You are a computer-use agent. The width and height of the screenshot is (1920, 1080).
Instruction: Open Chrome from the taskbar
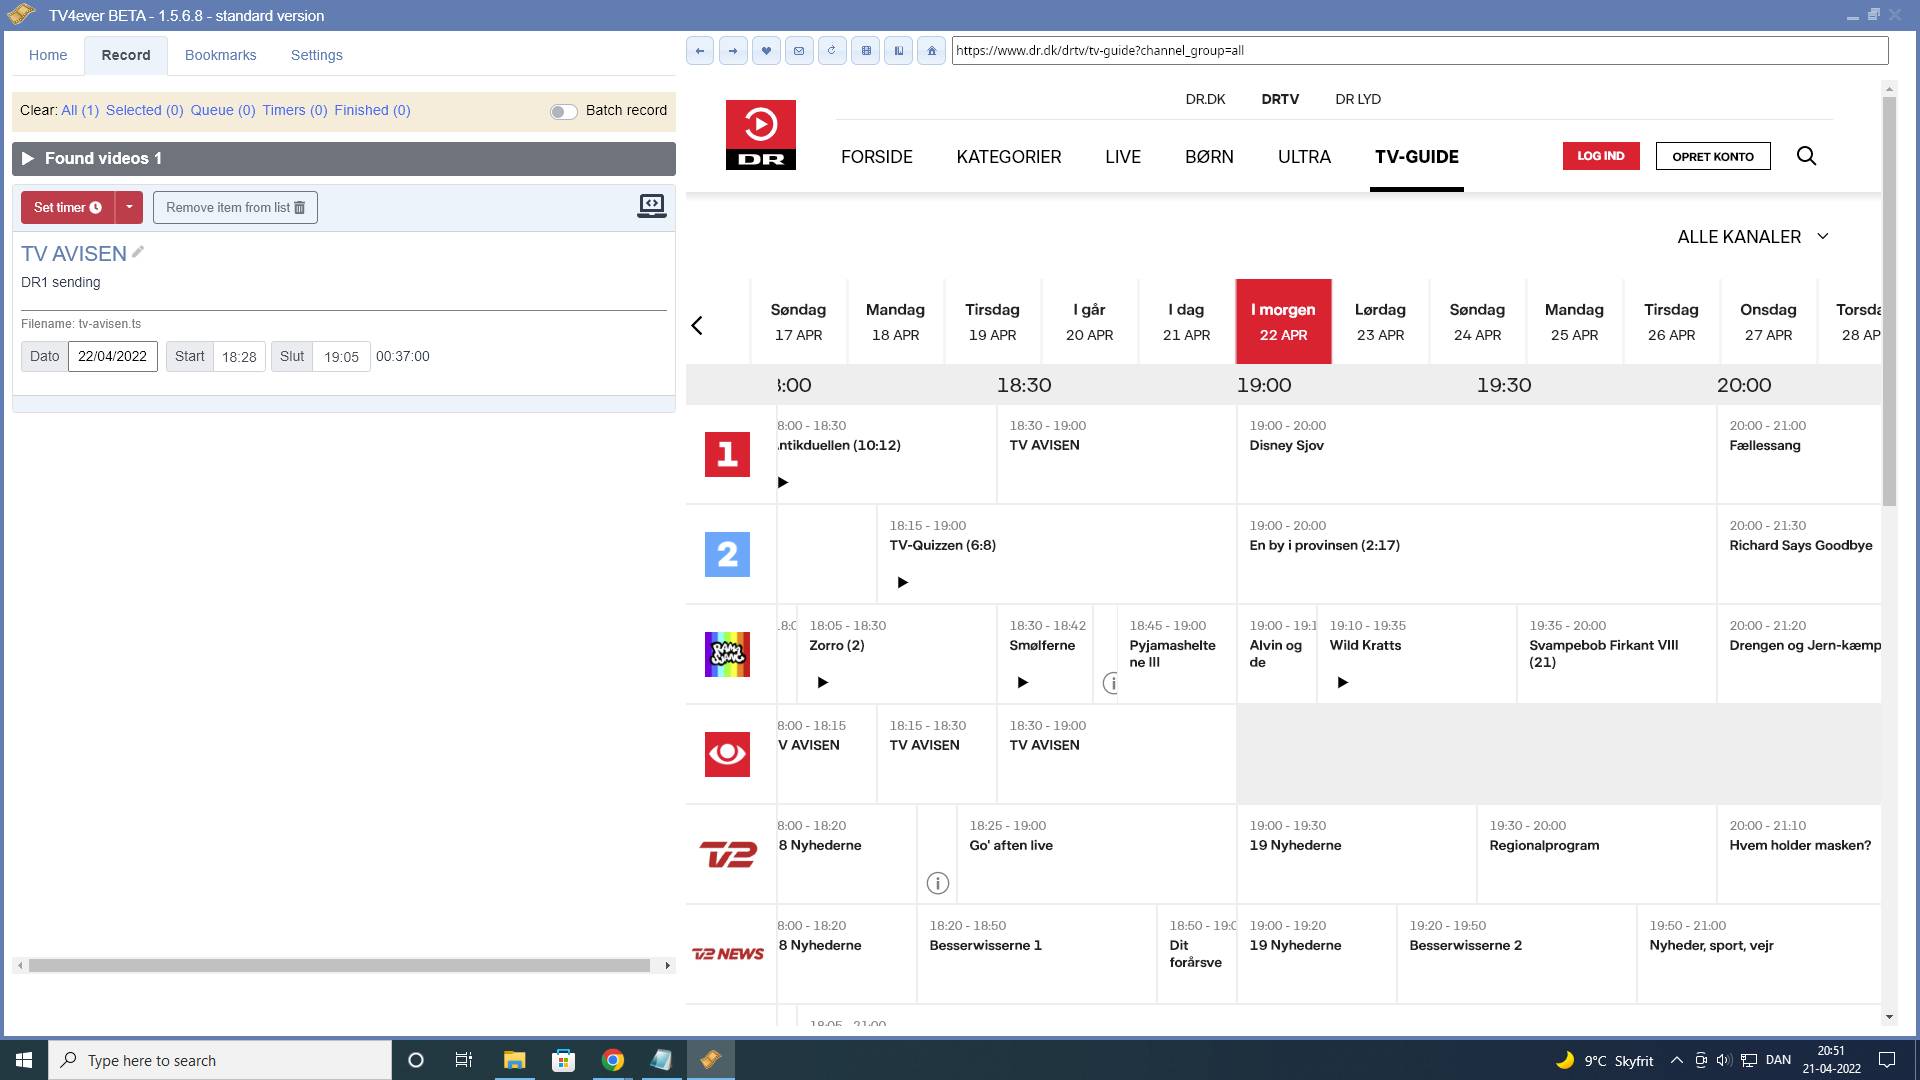612,1060
